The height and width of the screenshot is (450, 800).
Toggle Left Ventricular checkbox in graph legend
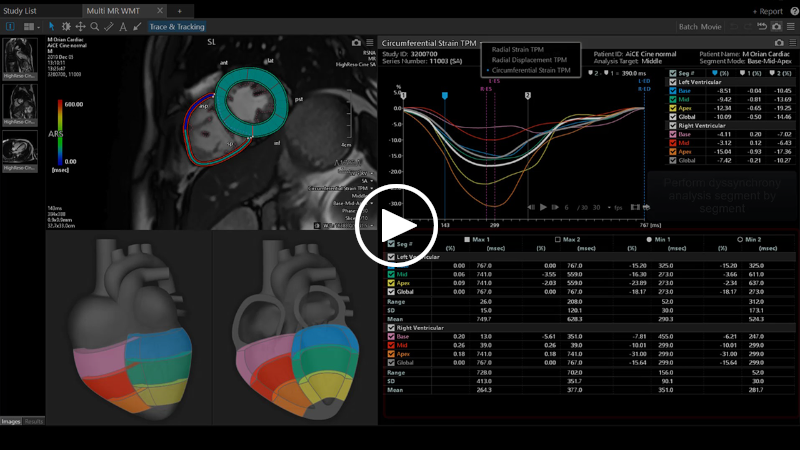point(673,82)
